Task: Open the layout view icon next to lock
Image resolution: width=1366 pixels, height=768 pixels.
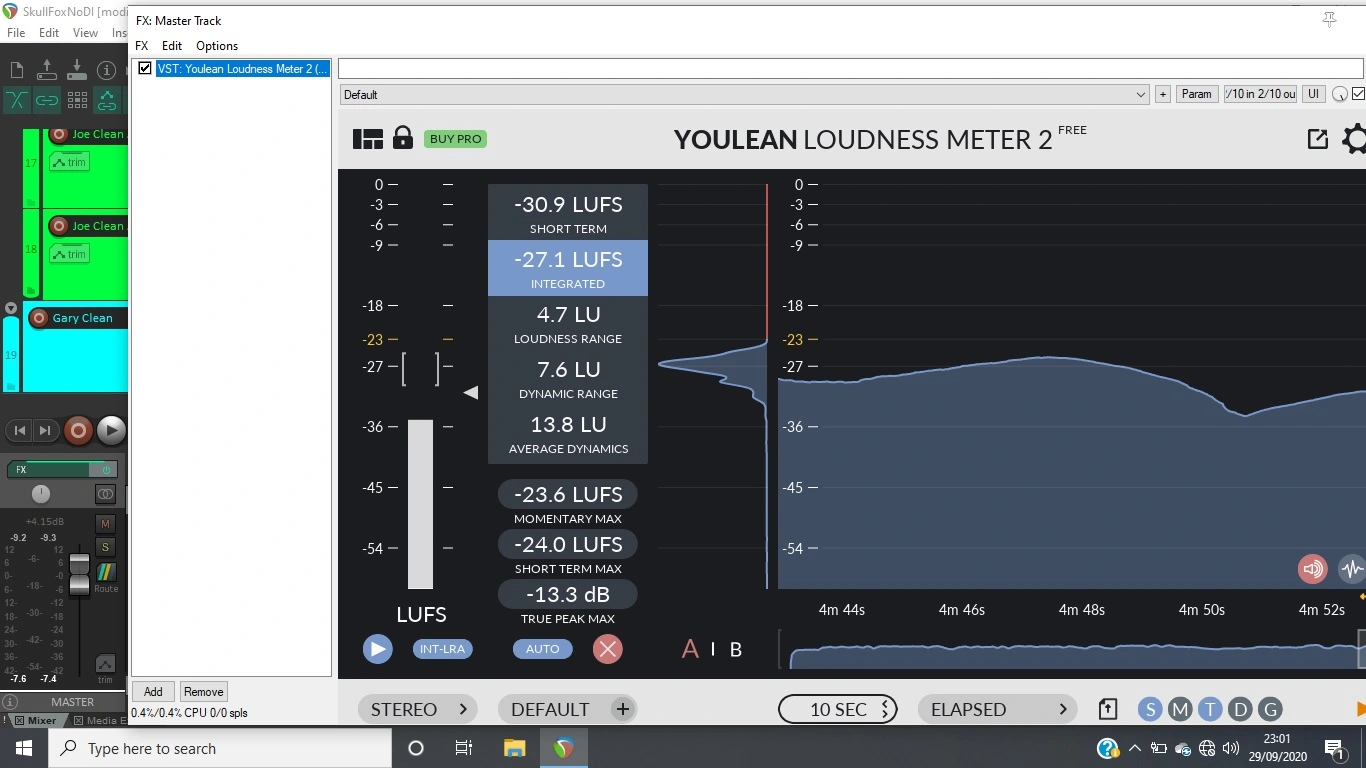Action: pyautogui.click(x=368, y=139)
